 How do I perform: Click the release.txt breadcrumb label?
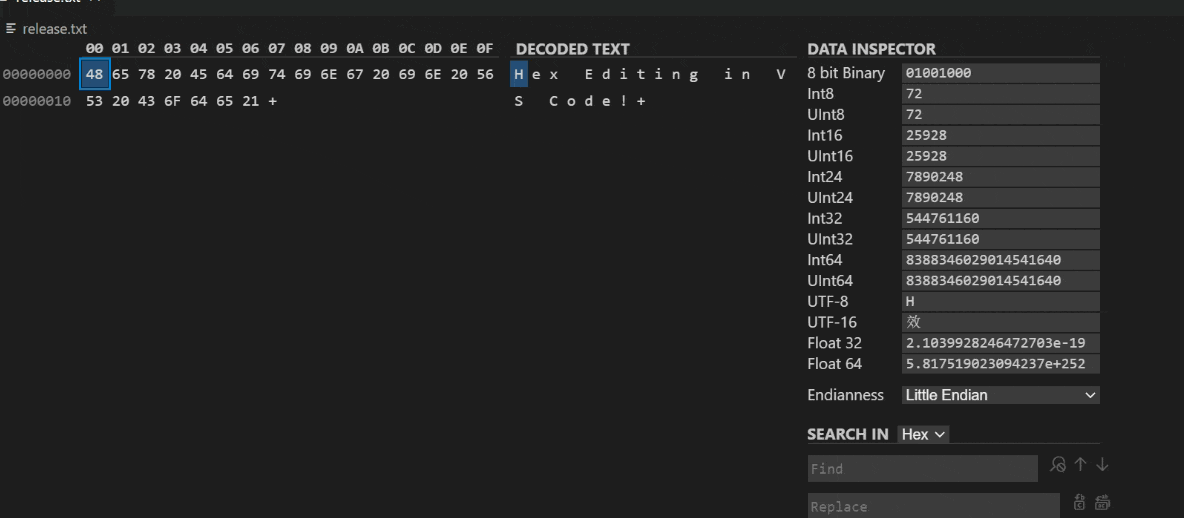click(55, 29)
